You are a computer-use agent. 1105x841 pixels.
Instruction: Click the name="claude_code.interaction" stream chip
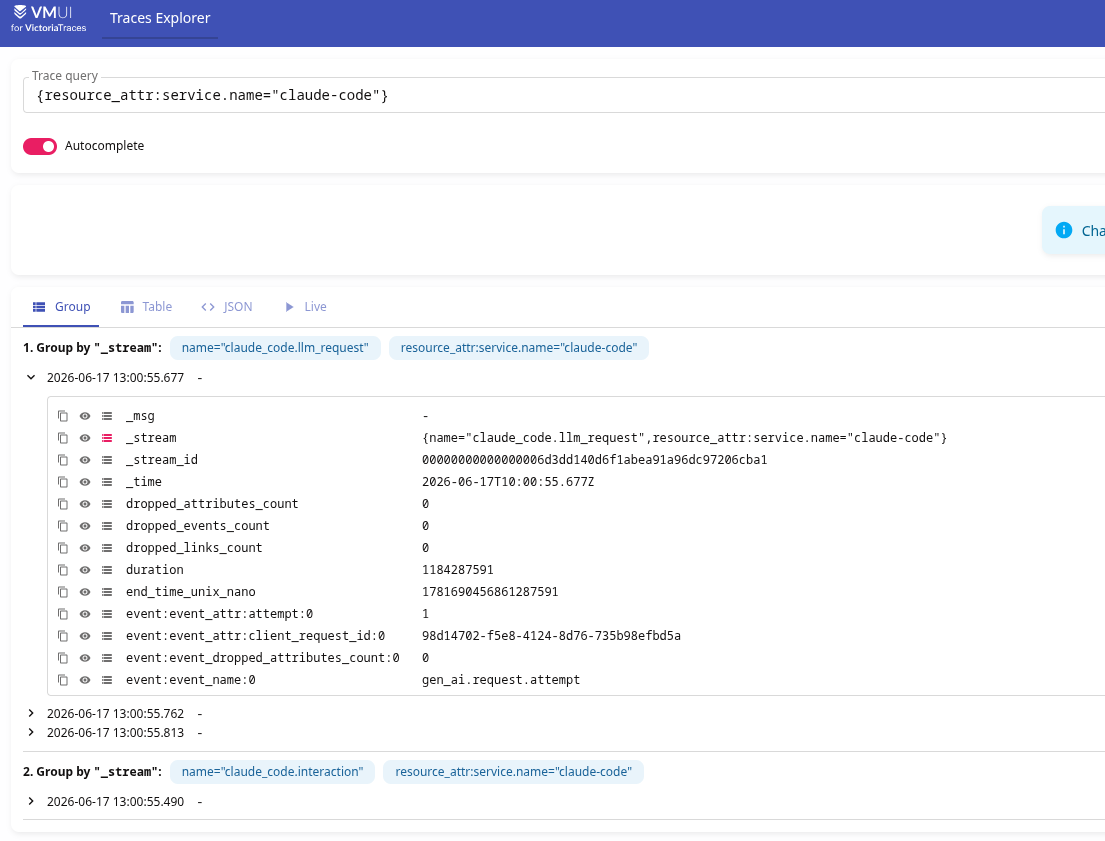[273, 772]
